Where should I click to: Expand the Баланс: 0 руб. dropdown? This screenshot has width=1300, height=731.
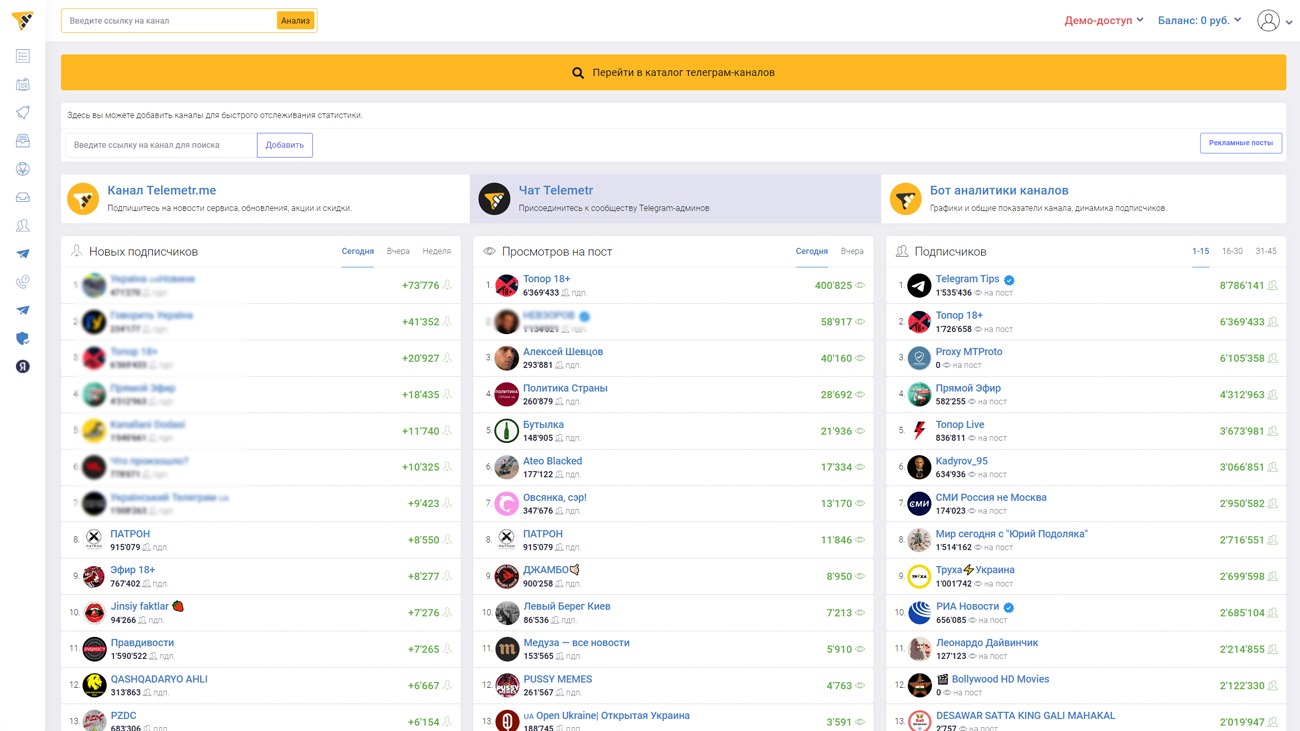click(x=1199, y=20)
